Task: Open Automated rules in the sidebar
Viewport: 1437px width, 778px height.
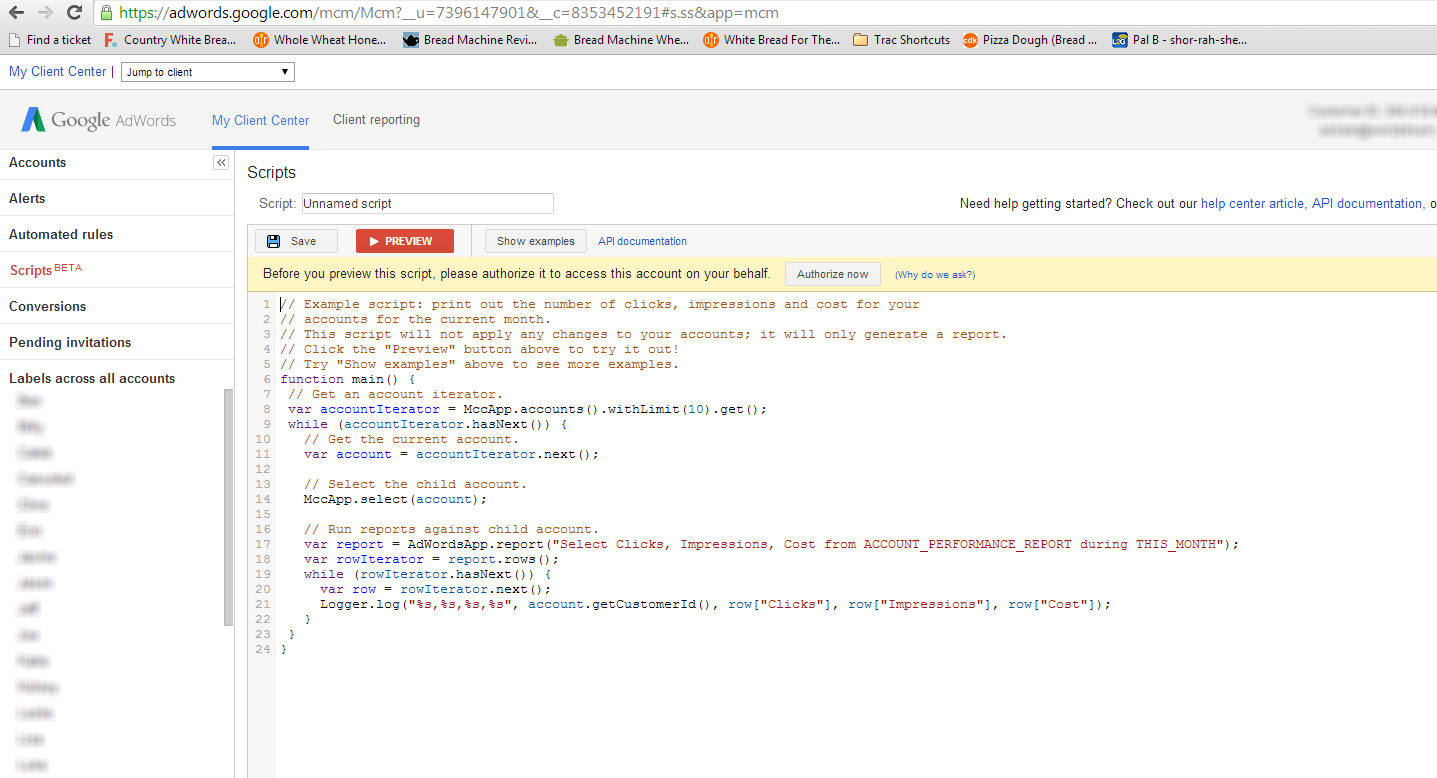Action: (61, 234)
